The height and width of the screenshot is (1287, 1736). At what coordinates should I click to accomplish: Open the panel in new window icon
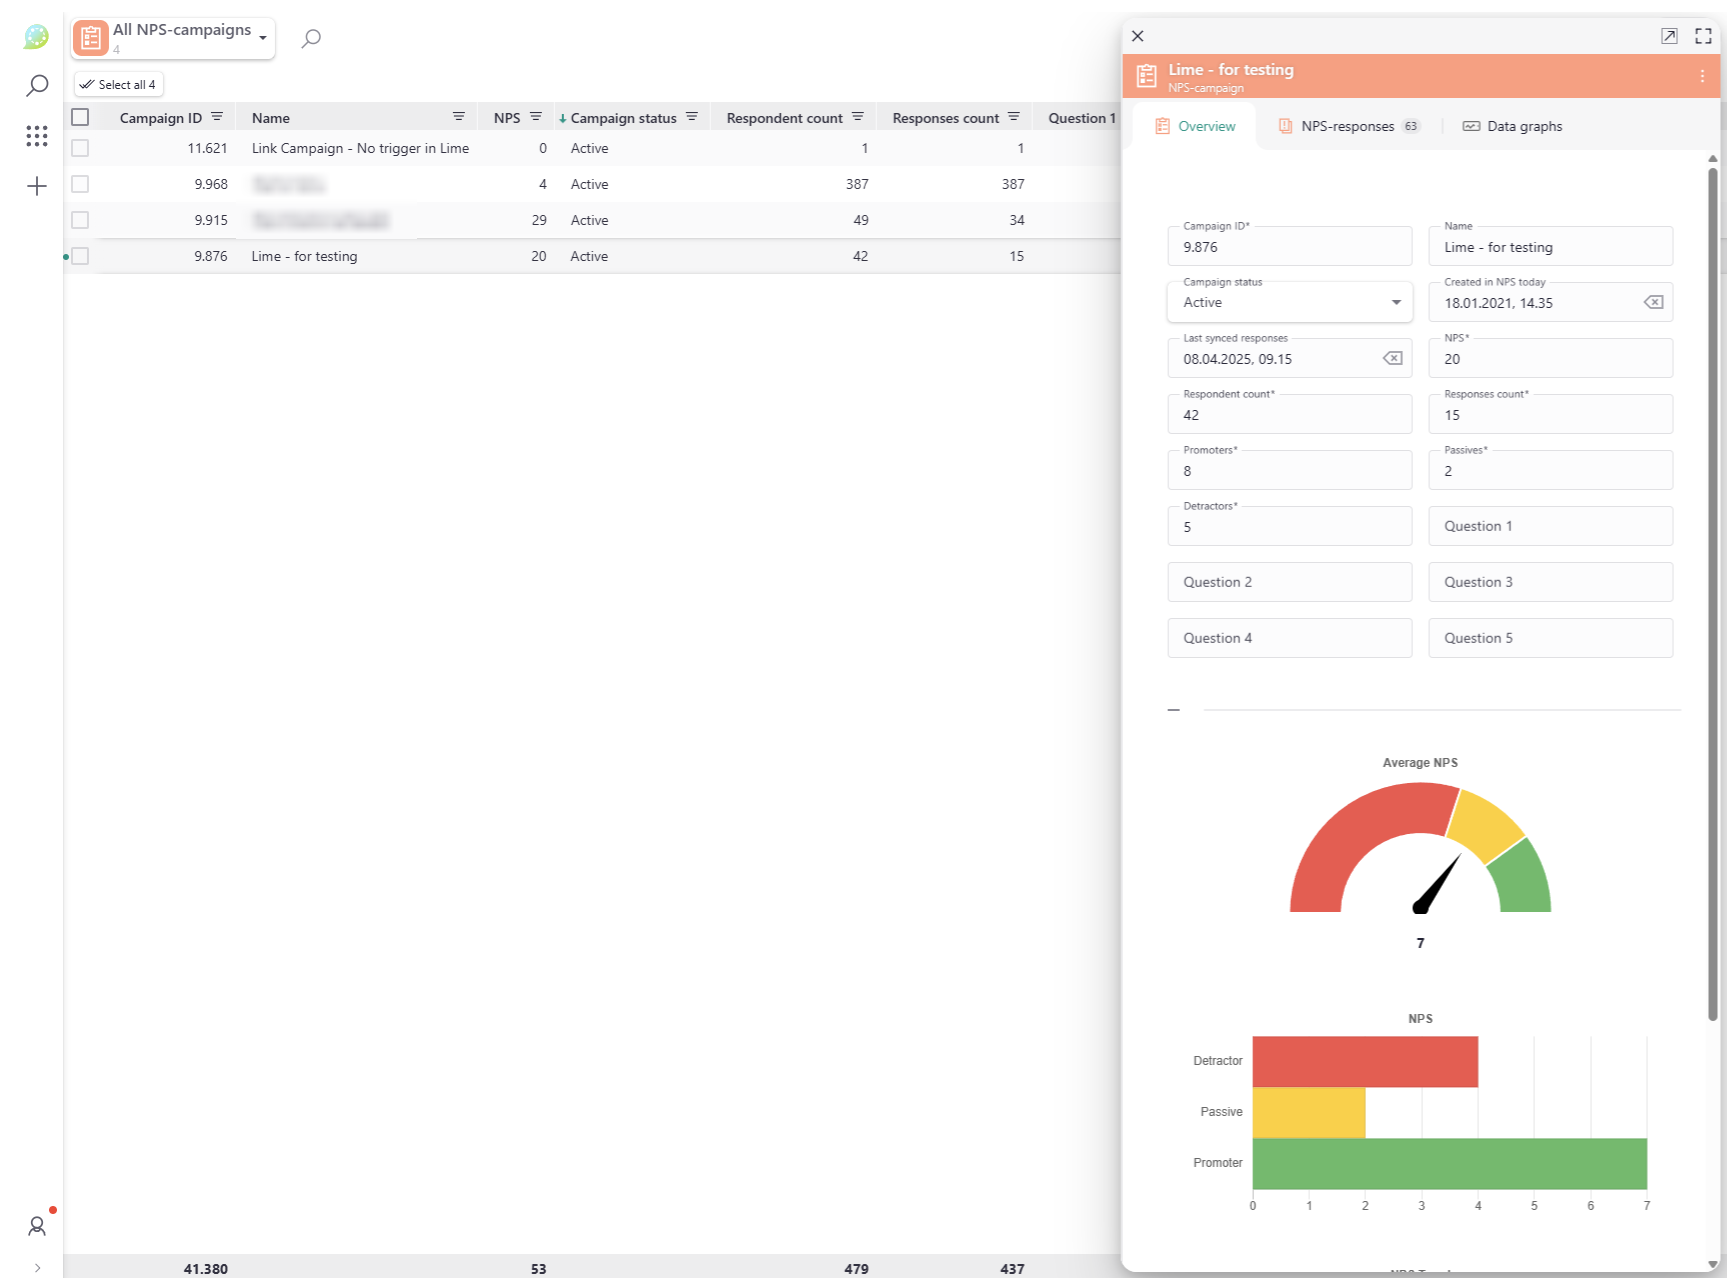(1669, 36)
